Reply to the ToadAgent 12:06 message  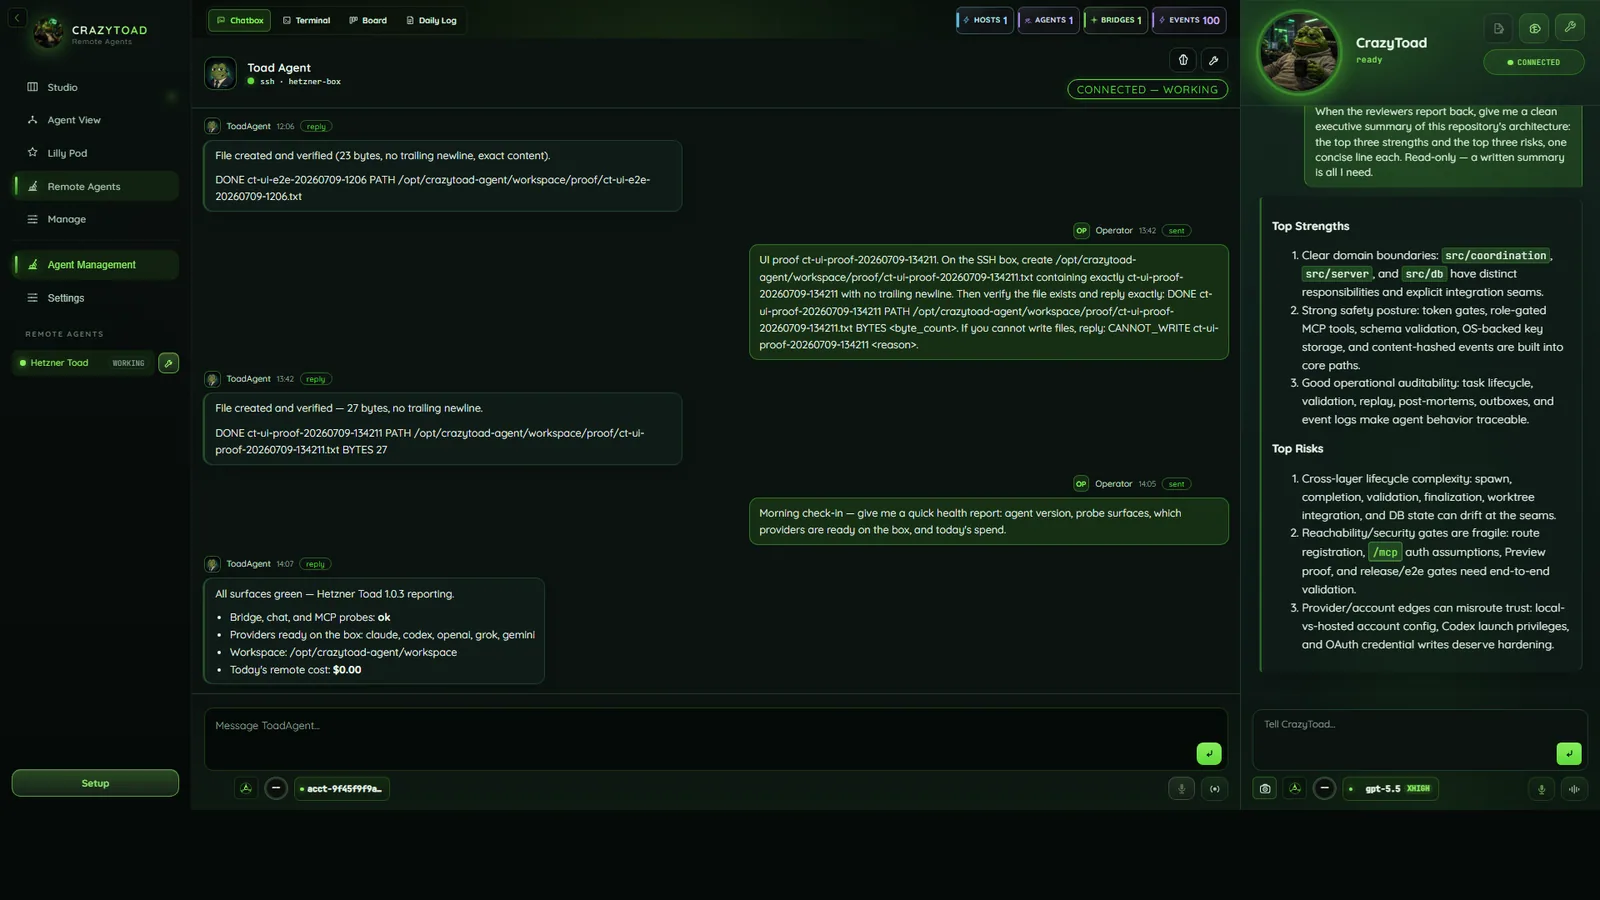coord(316,127)
